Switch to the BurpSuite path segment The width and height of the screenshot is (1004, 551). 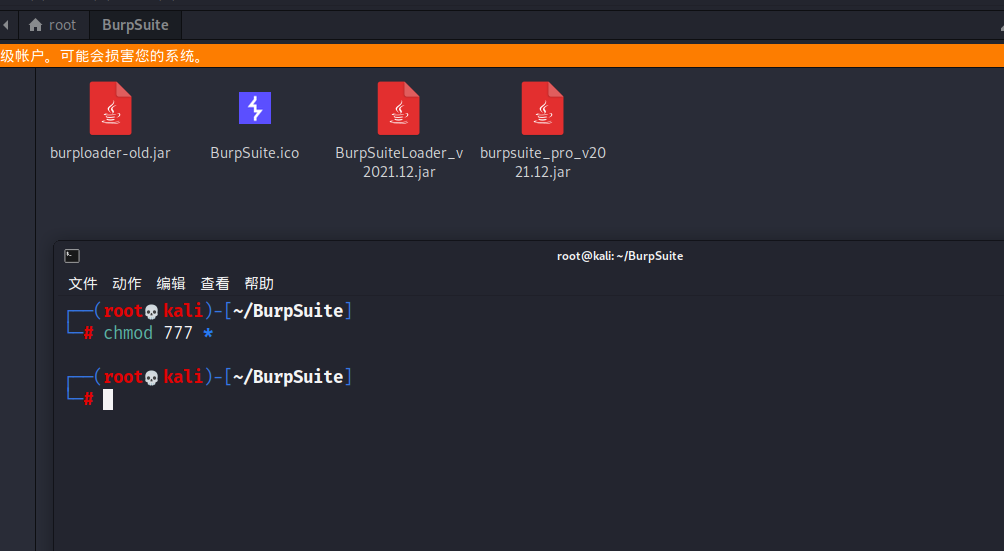tap(135, 25)
